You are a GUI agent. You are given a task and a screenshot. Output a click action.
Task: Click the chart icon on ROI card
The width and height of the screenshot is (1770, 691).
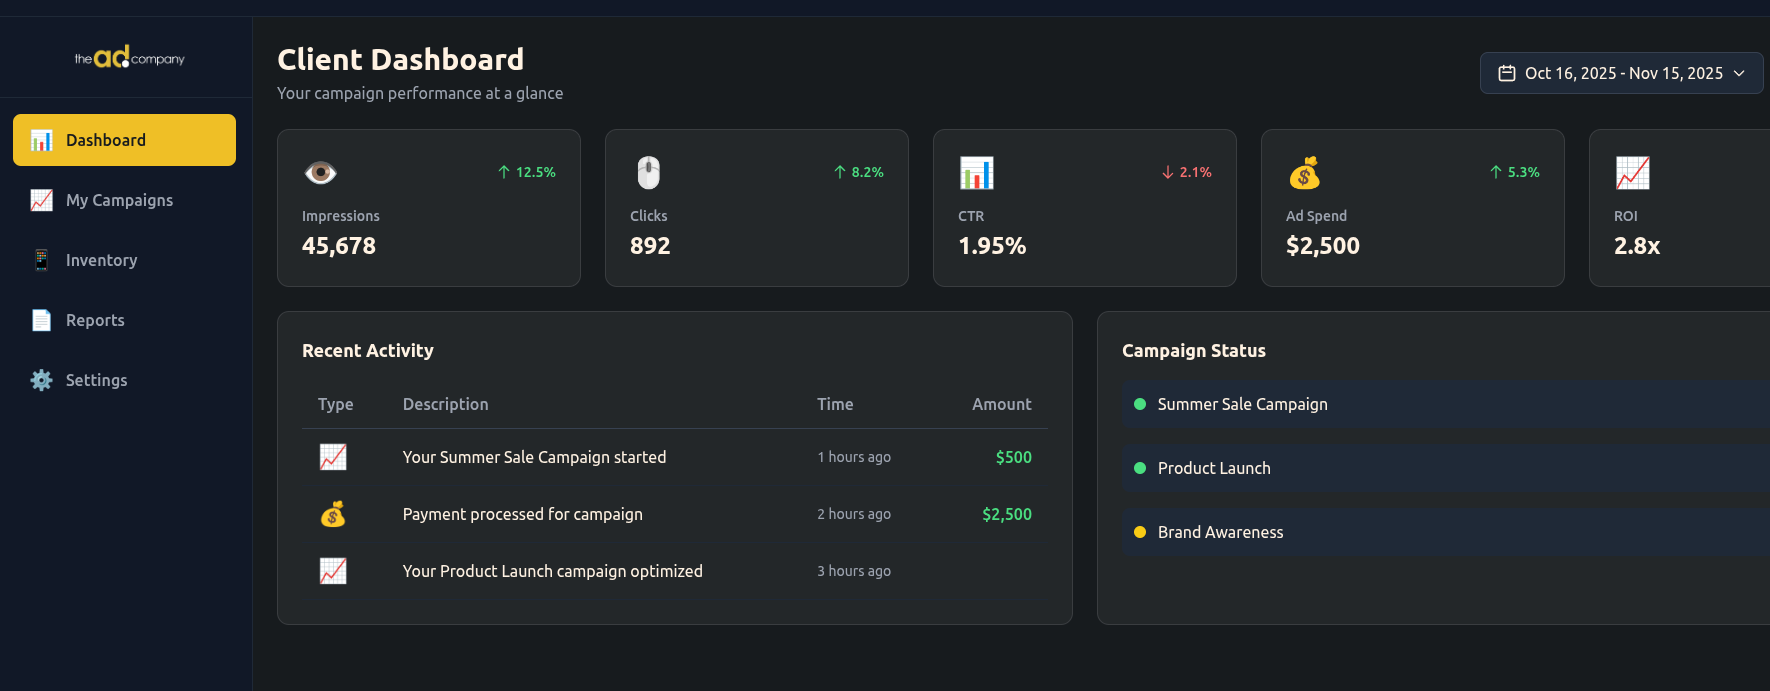pos(1632,173)
